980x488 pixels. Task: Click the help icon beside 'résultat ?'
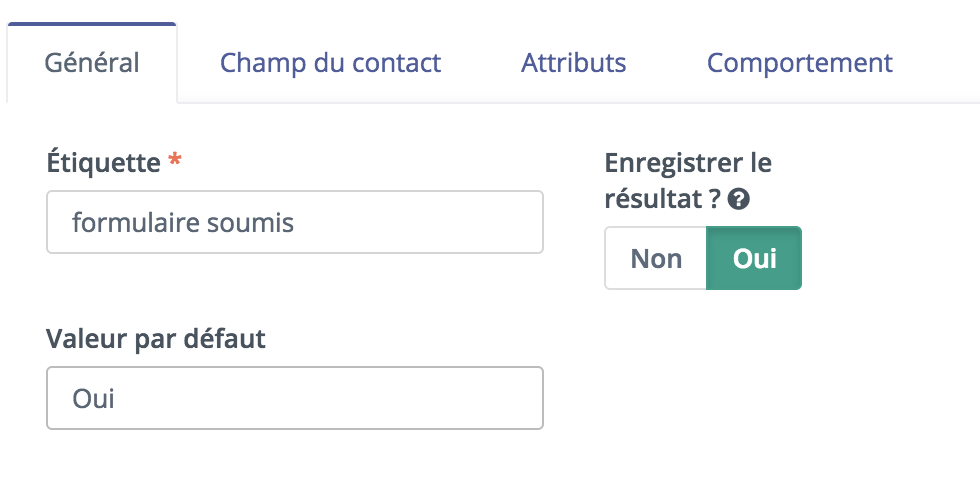739,200
